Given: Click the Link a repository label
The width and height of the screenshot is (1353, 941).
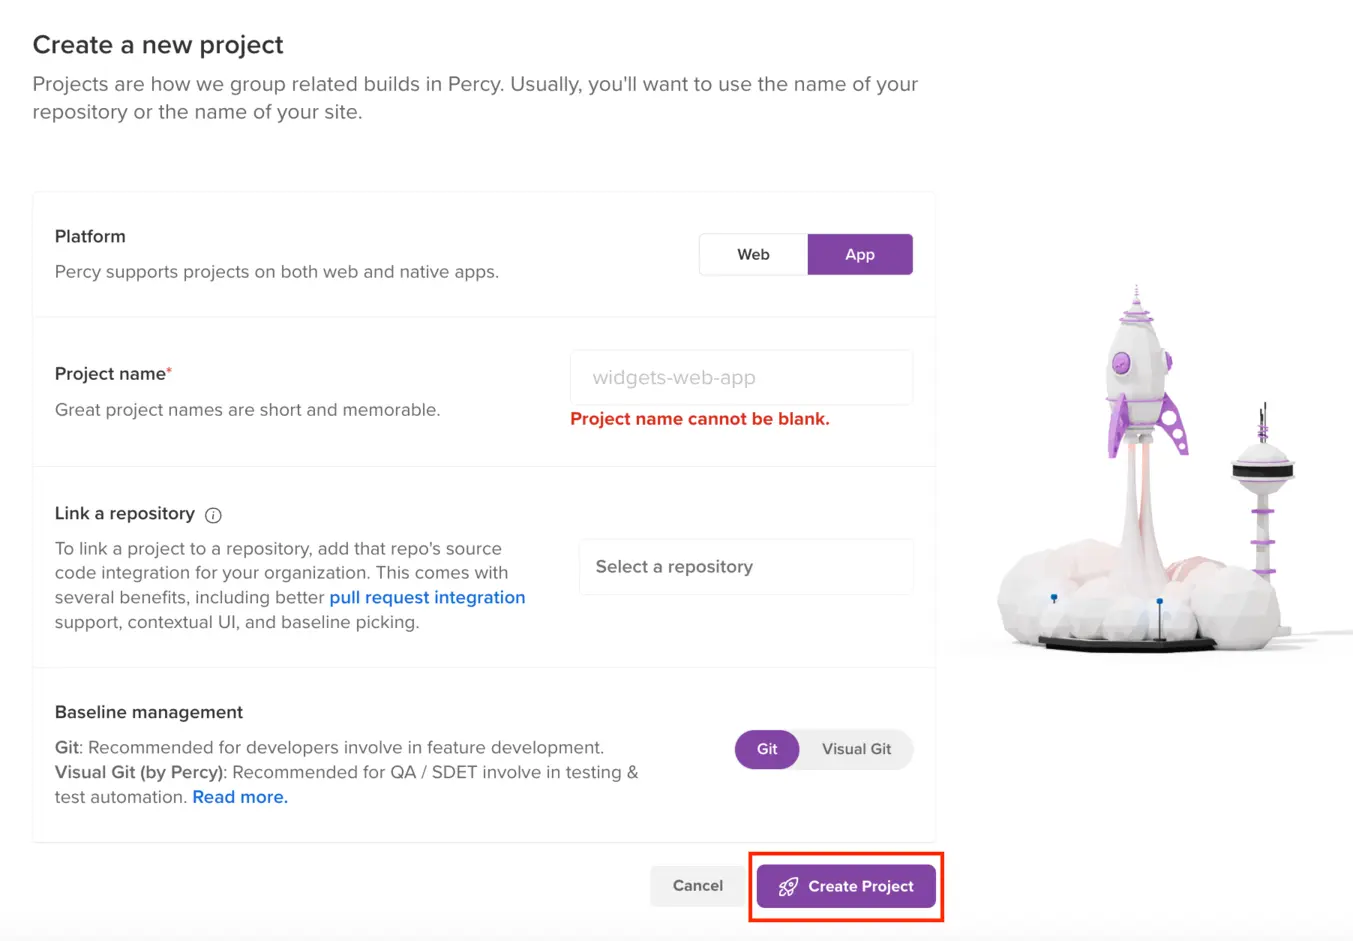Looking at the screenshot, I should 125,514.
